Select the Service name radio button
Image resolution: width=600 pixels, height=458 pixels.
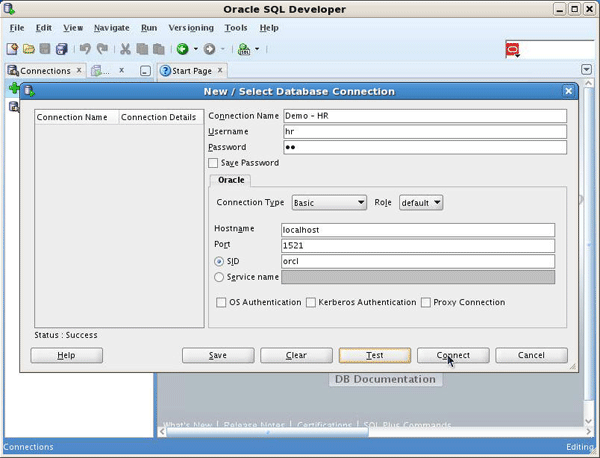220,277
